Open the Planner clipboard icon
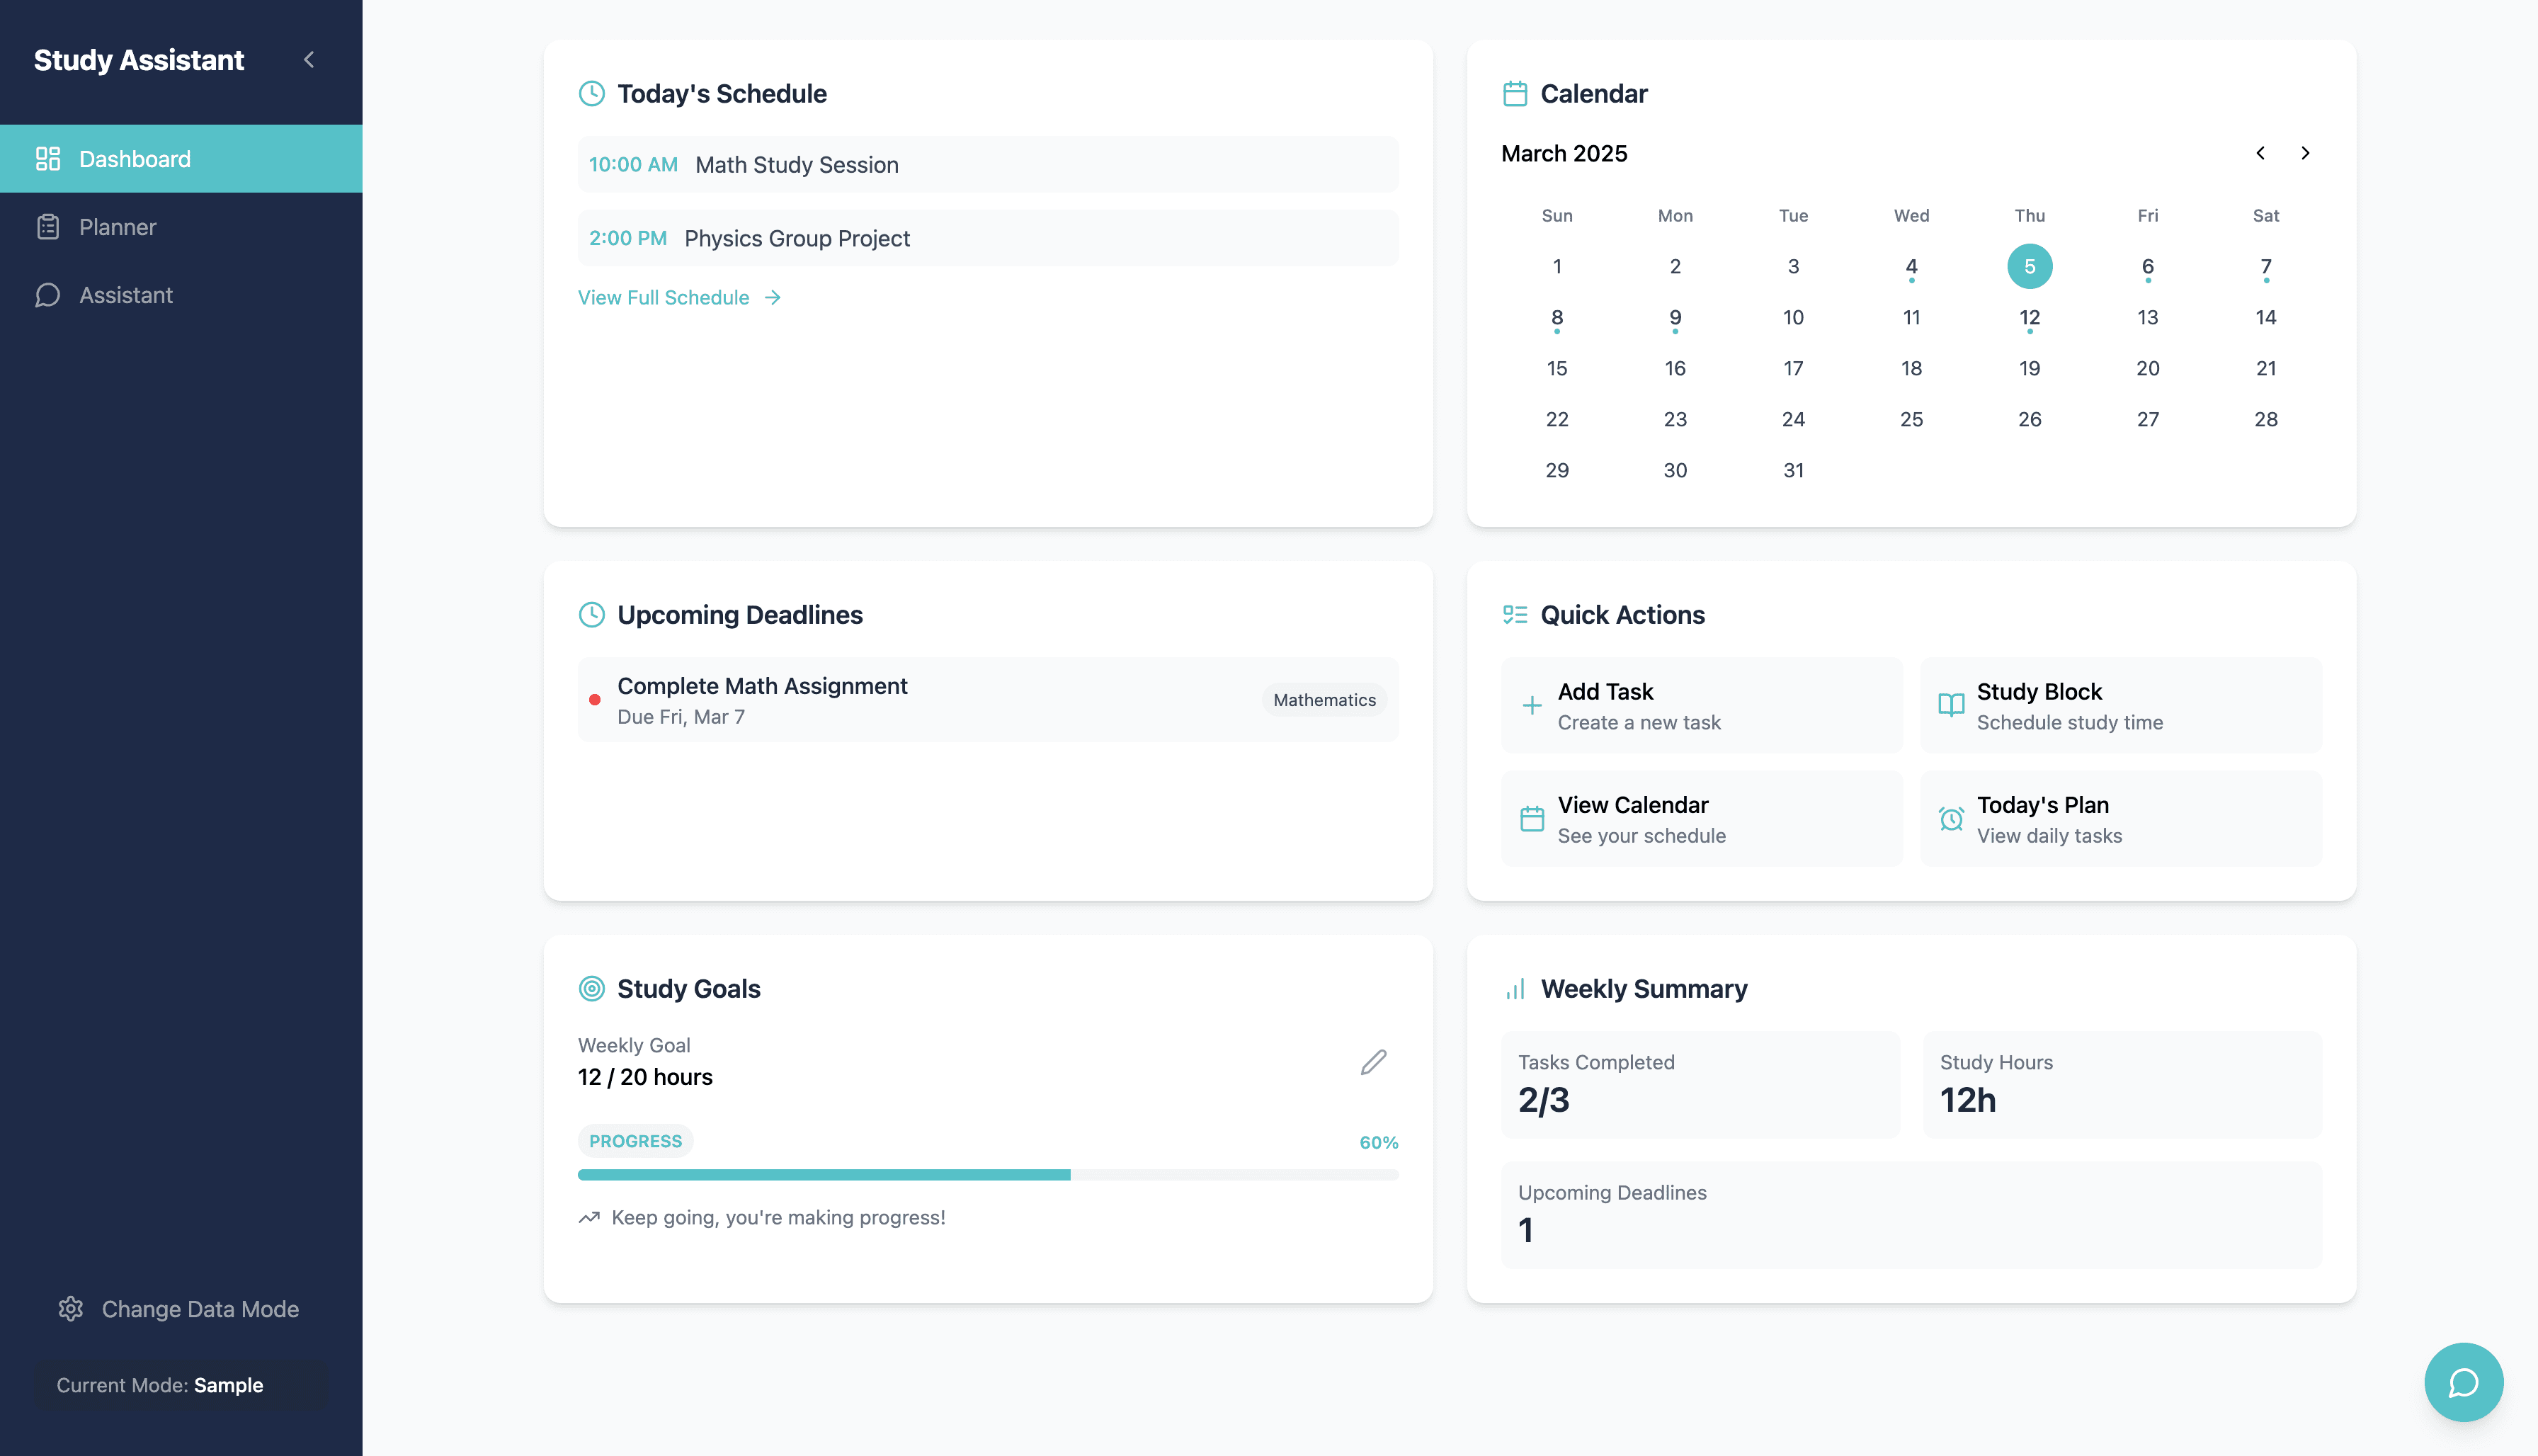 [49, 227]
